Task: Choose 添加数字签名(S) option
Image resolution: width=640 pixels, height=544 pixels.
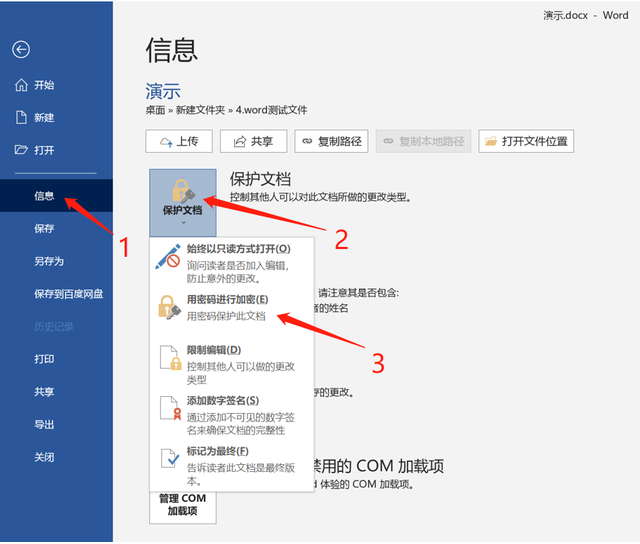Action: (231, 415)
